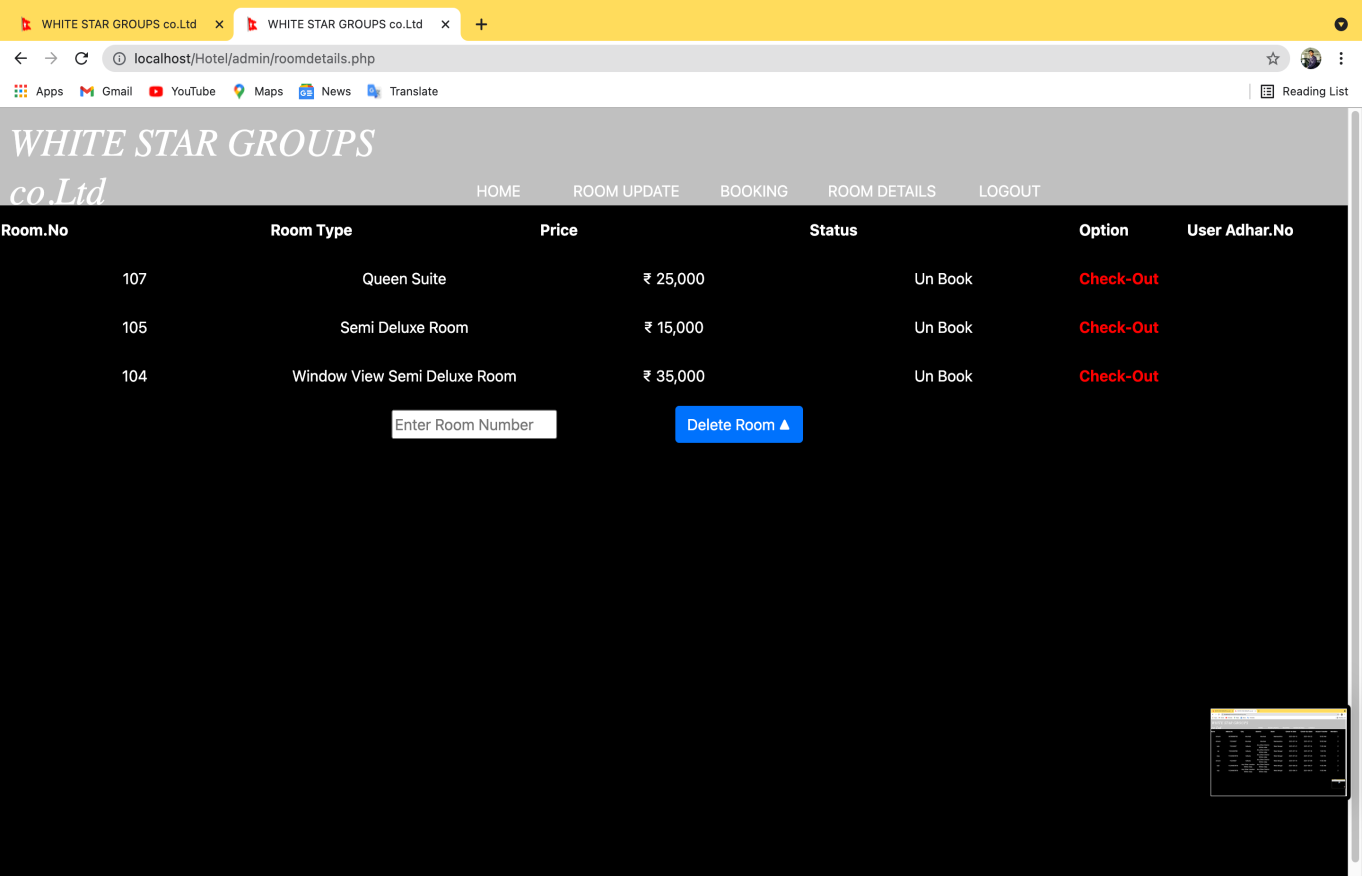1362x876 pixels.
Task: Open YouTube from the bookmarks bar
Action: pos(182,91)
